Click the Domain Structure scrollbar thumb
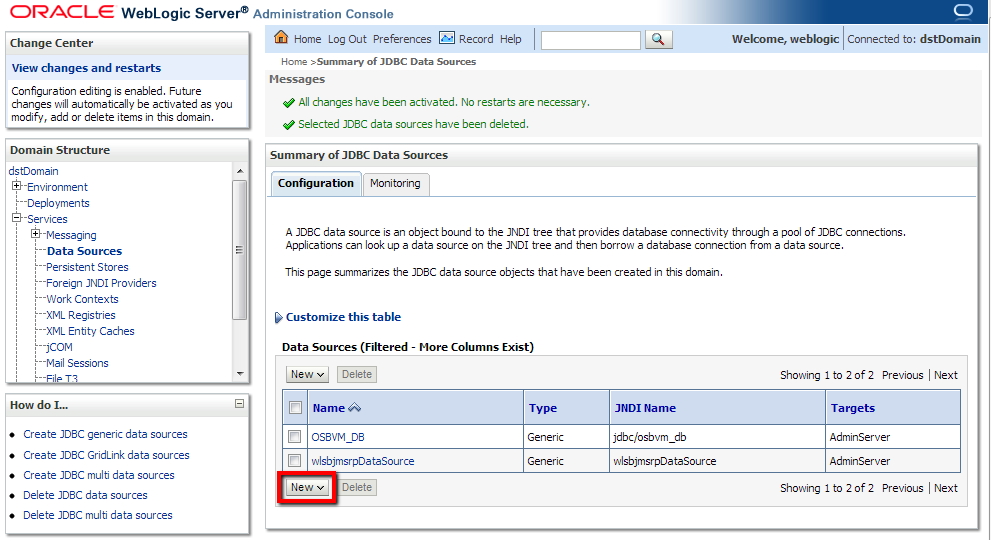 tap(240, 250)
